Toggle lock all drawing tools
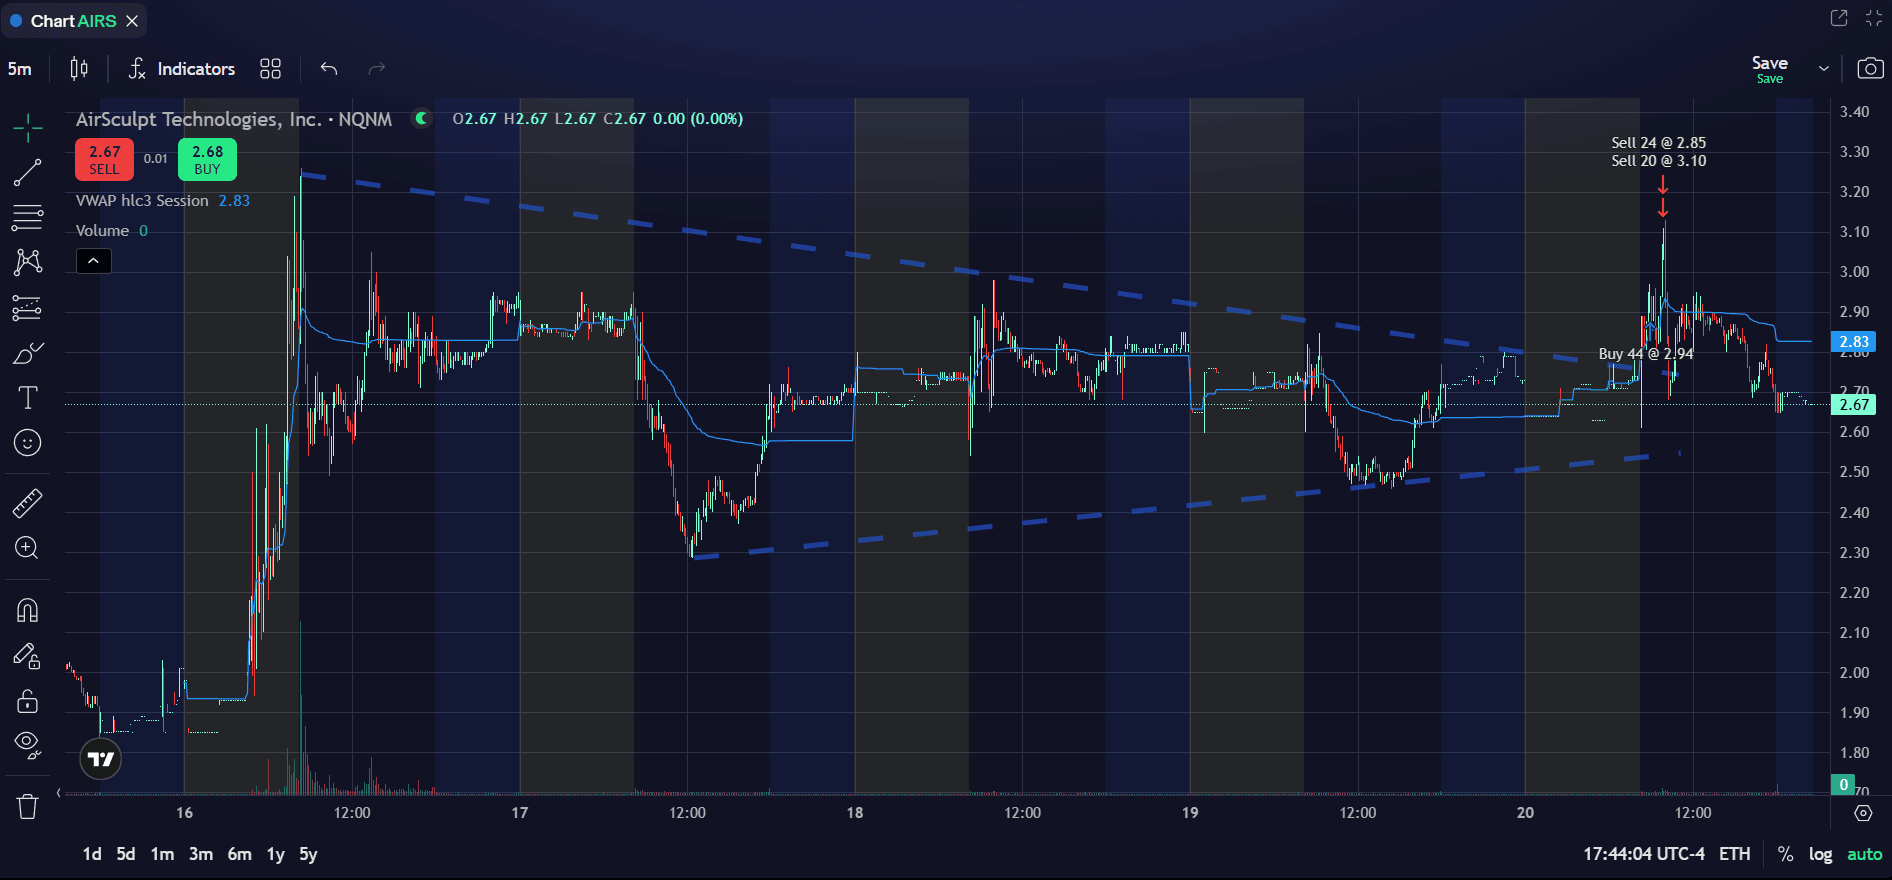 pyautogui.click(x=27, y=701)
